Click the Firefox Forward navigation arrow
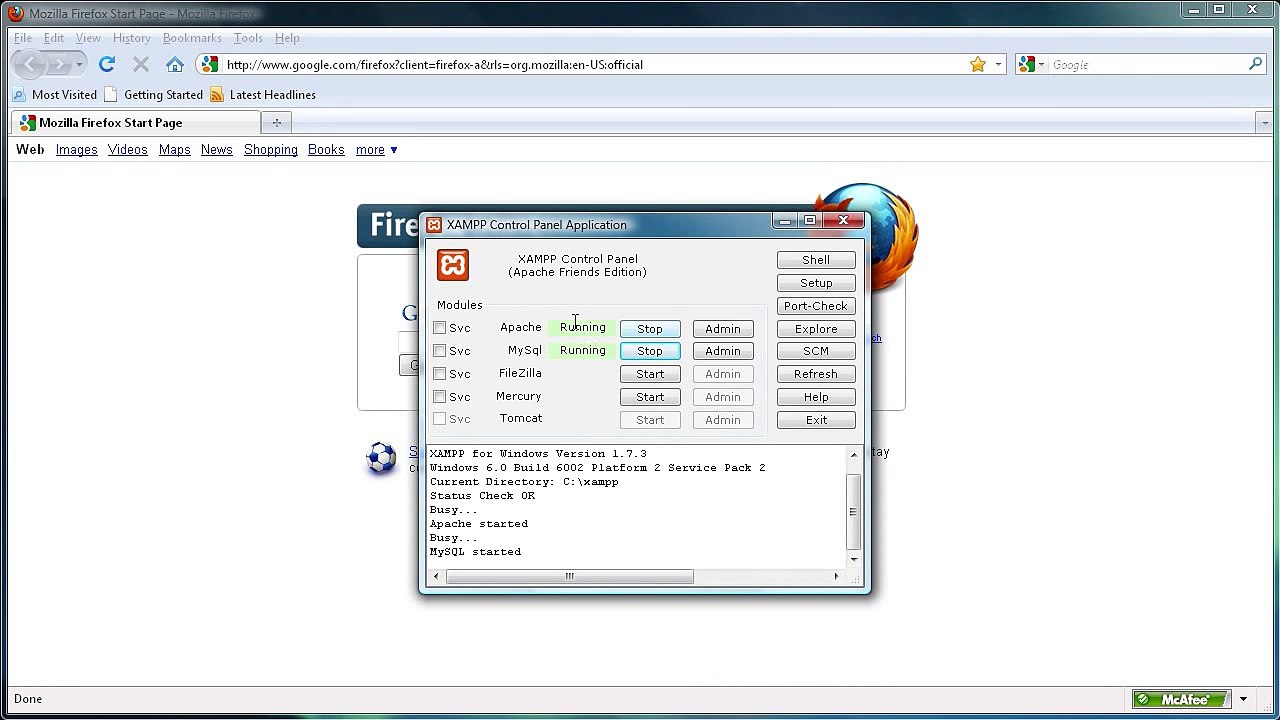1280x720 pixels. tap(59, 65)
